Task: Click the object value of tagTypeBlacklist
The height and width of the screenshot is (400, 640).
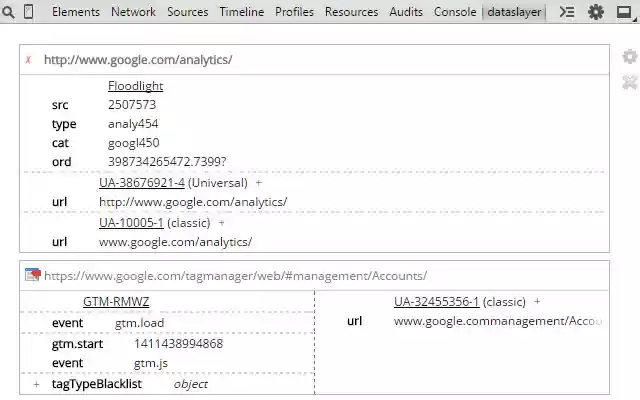Action: pyautogui.click(x=191, y=384)
